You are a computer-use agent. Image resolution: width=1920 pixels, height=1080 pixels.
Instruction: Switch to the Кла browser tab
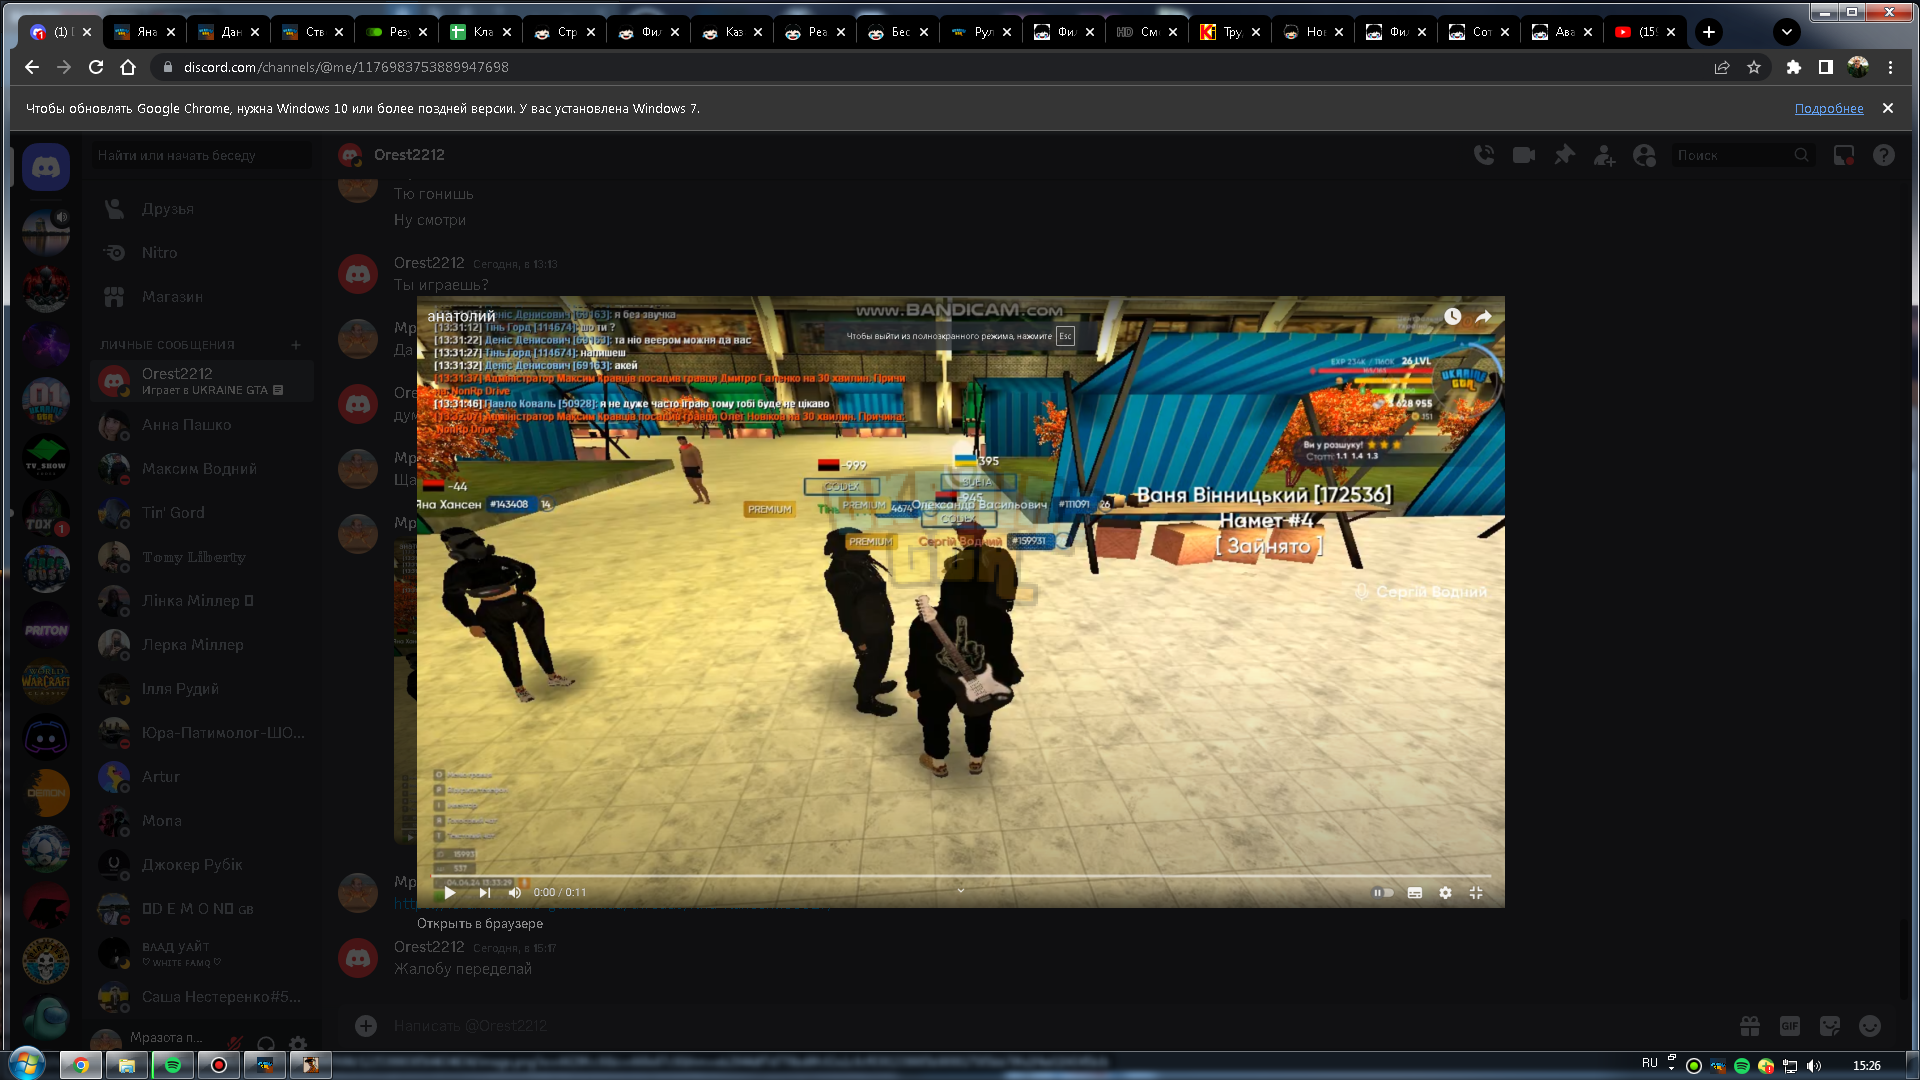tap(481, 32)
